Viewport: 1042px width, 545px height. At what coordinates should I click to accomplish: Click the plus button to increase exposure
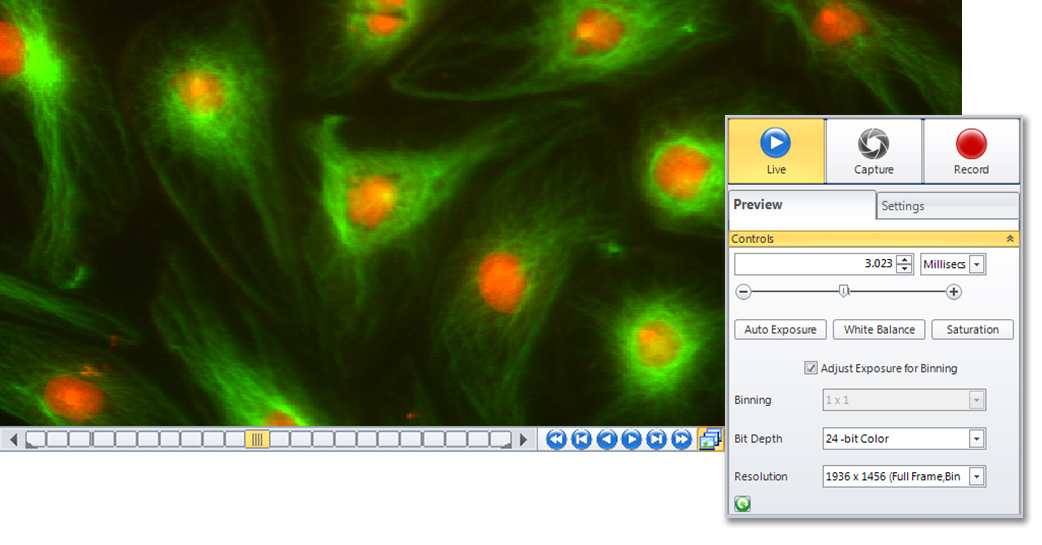pyautogui.click(x=954, y=292)
